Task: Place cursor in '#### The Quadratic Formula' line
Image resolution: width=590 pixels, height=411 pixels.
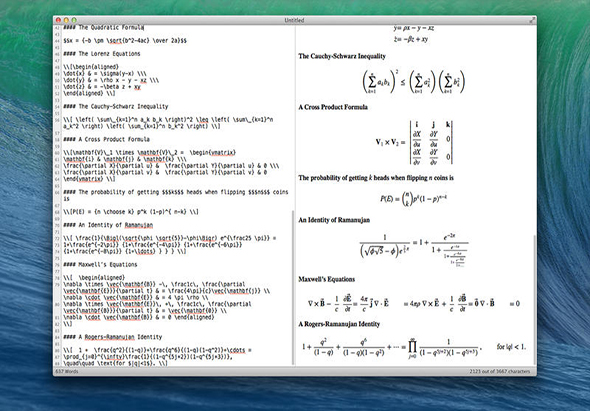Action: tap(103, 27)
